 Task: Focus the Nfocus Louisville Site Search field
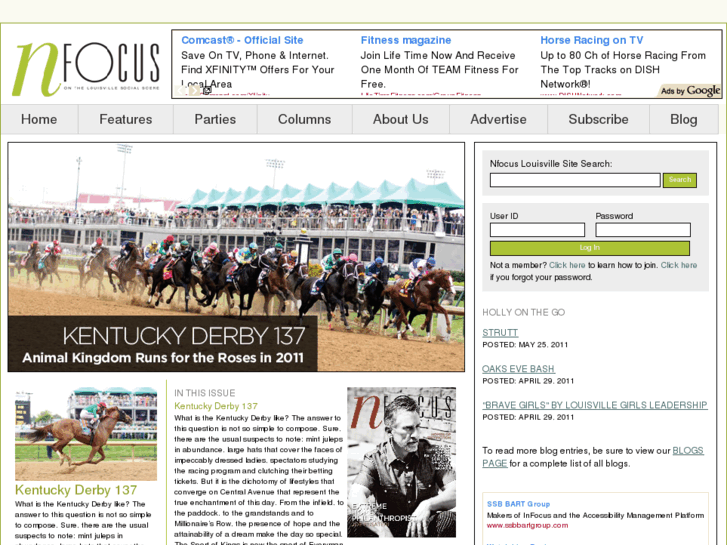tap(575, 180)
